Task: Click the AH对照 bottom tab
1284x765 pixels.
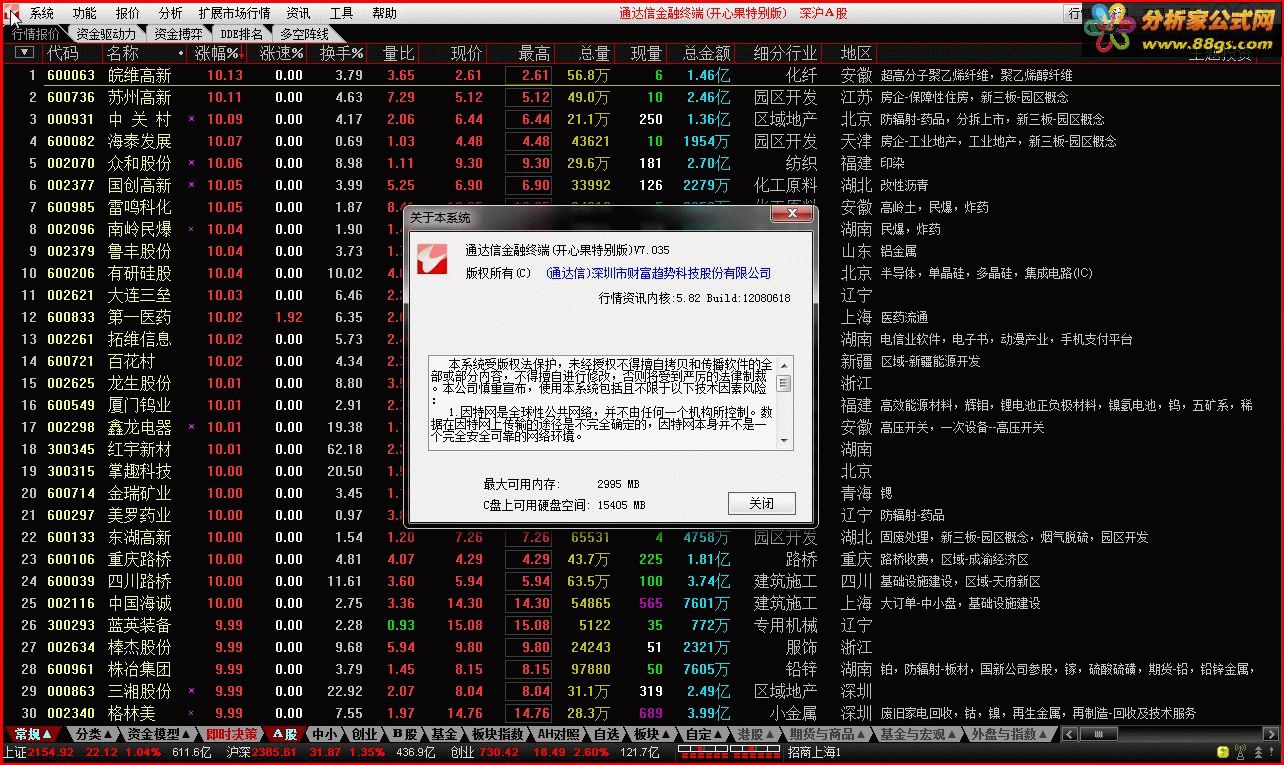Action: coord(558,734)
